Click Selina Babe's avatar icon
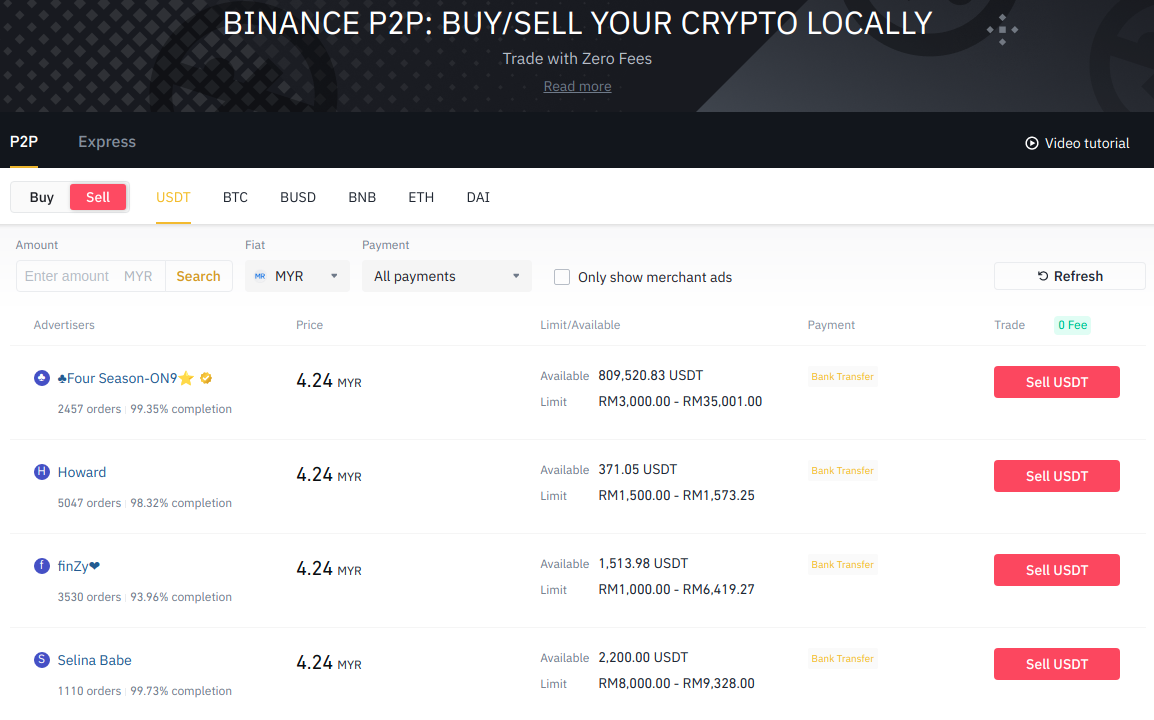The width and height of the screenshot is (1154, 720). [42, 660]
